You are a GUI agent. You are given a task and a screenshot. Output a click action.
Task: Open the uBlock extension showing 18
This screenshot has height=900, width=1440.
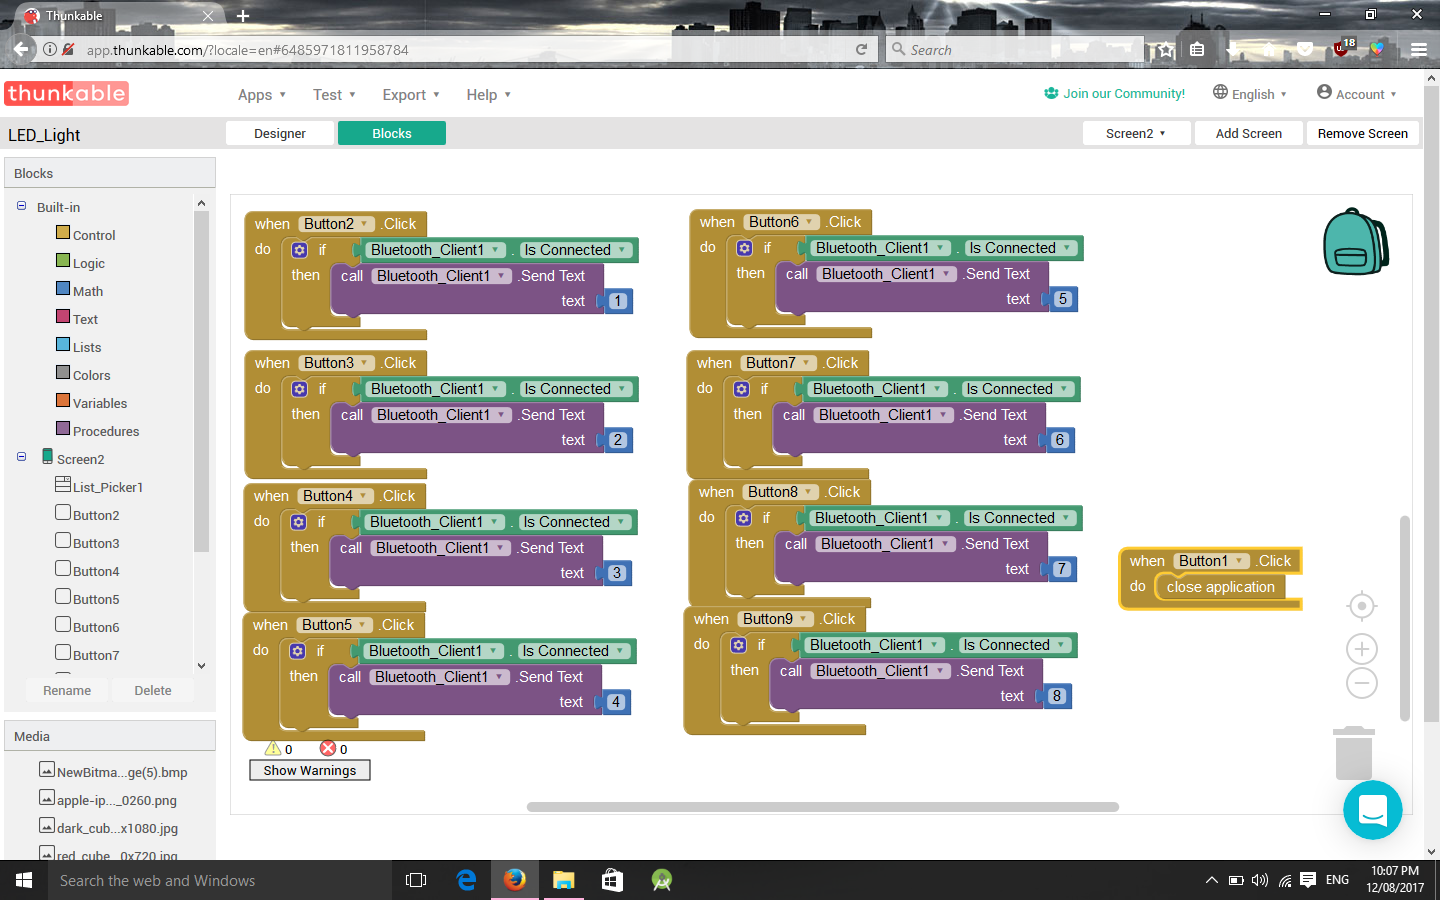tap(1343, 48)
